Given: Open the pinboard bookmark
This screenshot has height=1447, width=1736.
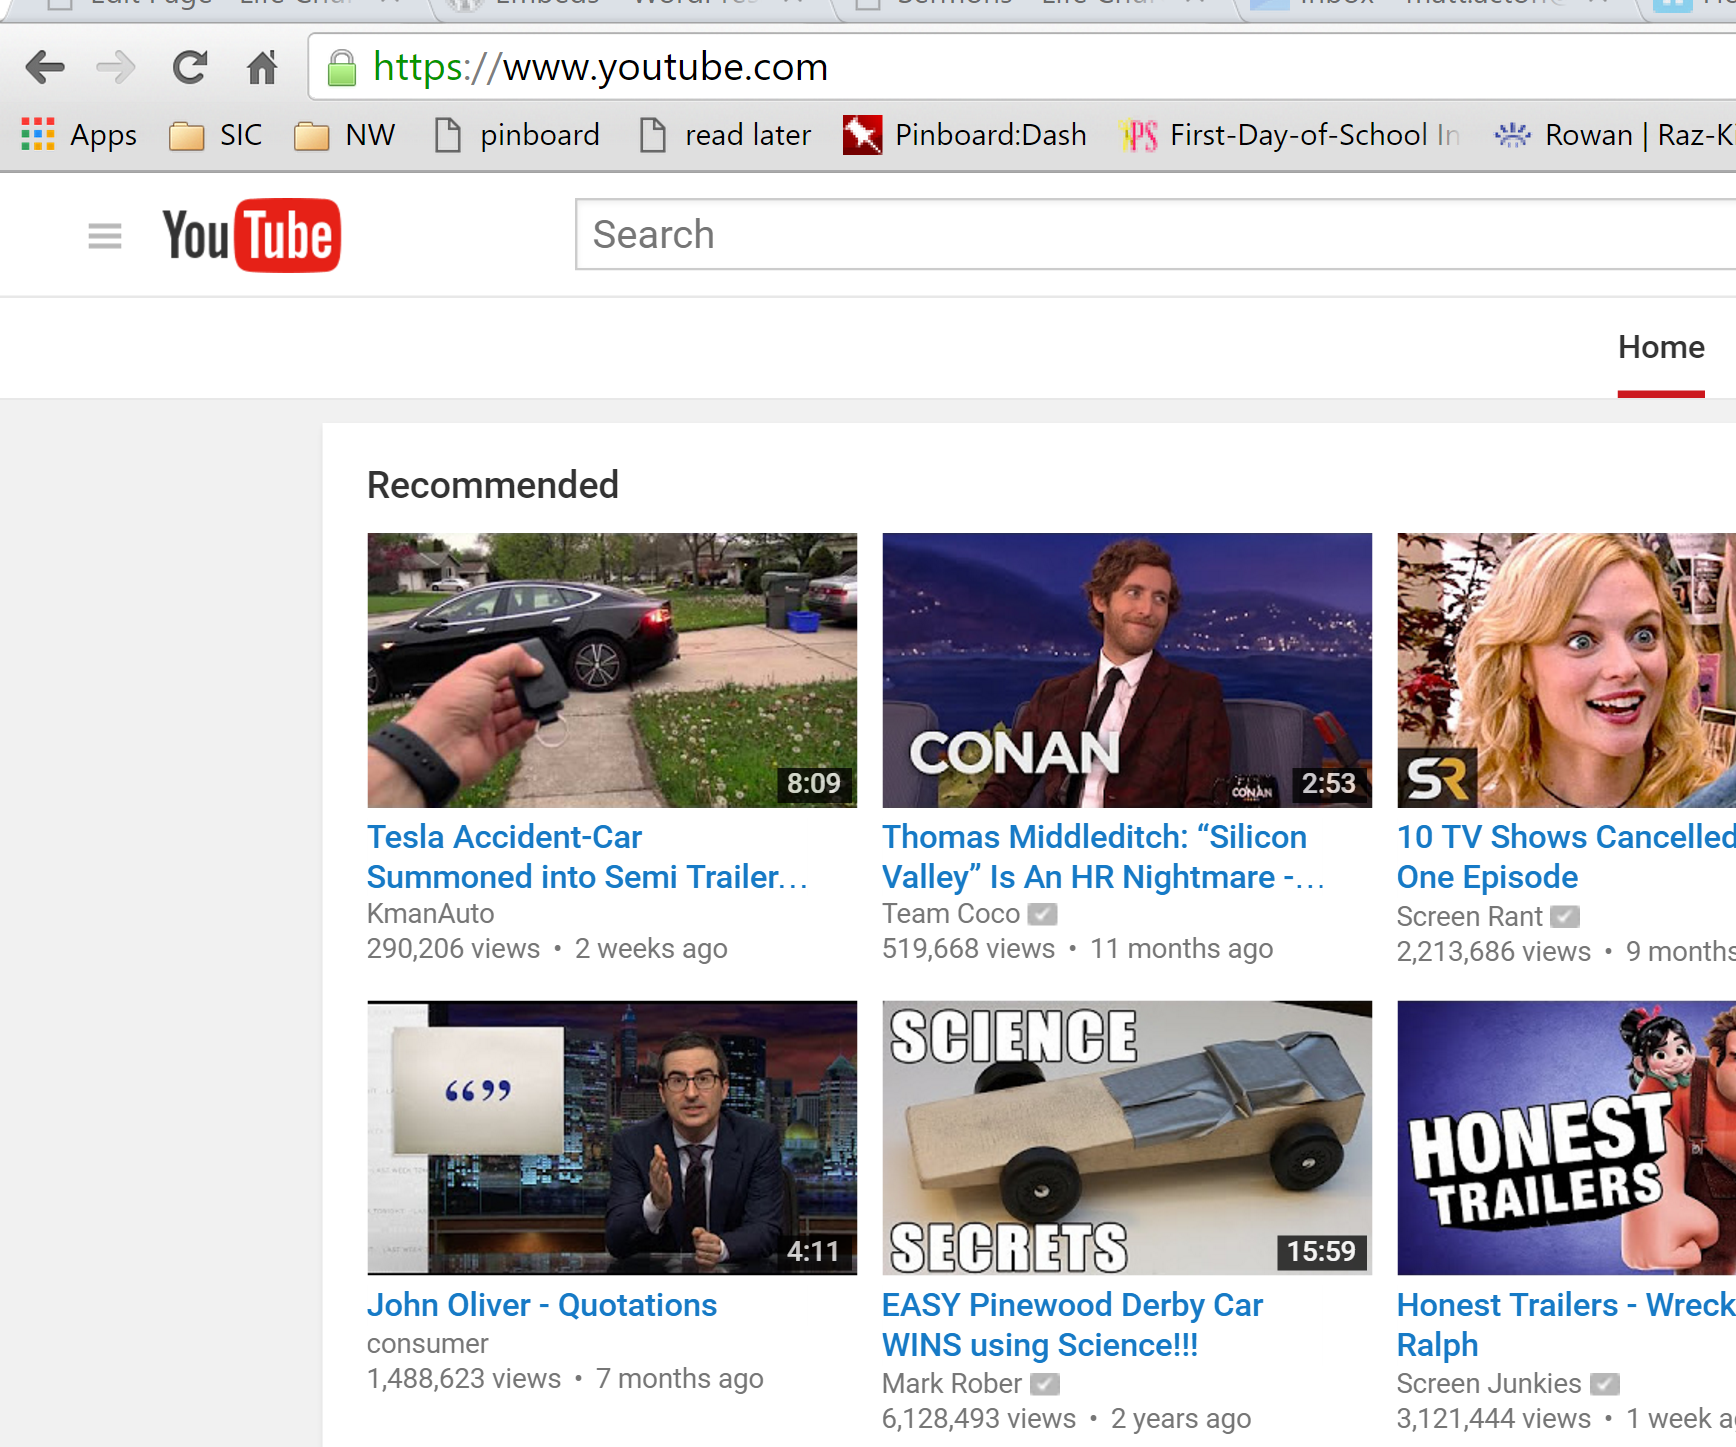Looking at the screenshot, I should click(x=518, y=135).
